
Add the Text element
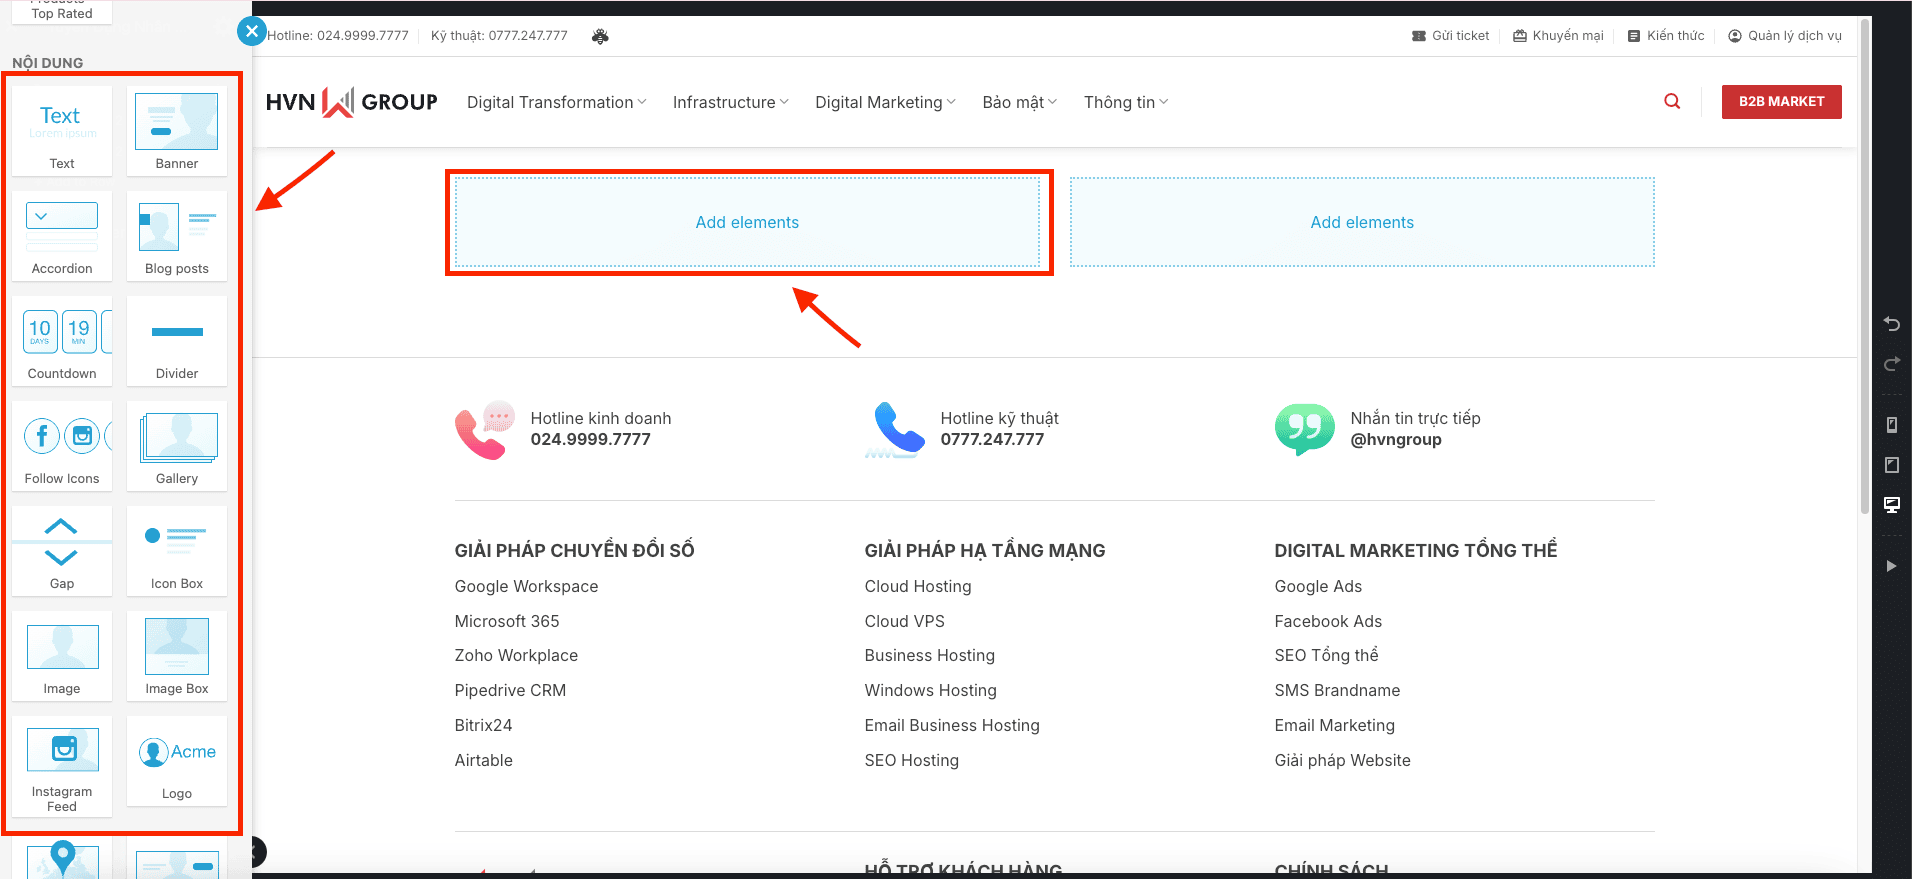pyautogui.click(x=62, y=131)
